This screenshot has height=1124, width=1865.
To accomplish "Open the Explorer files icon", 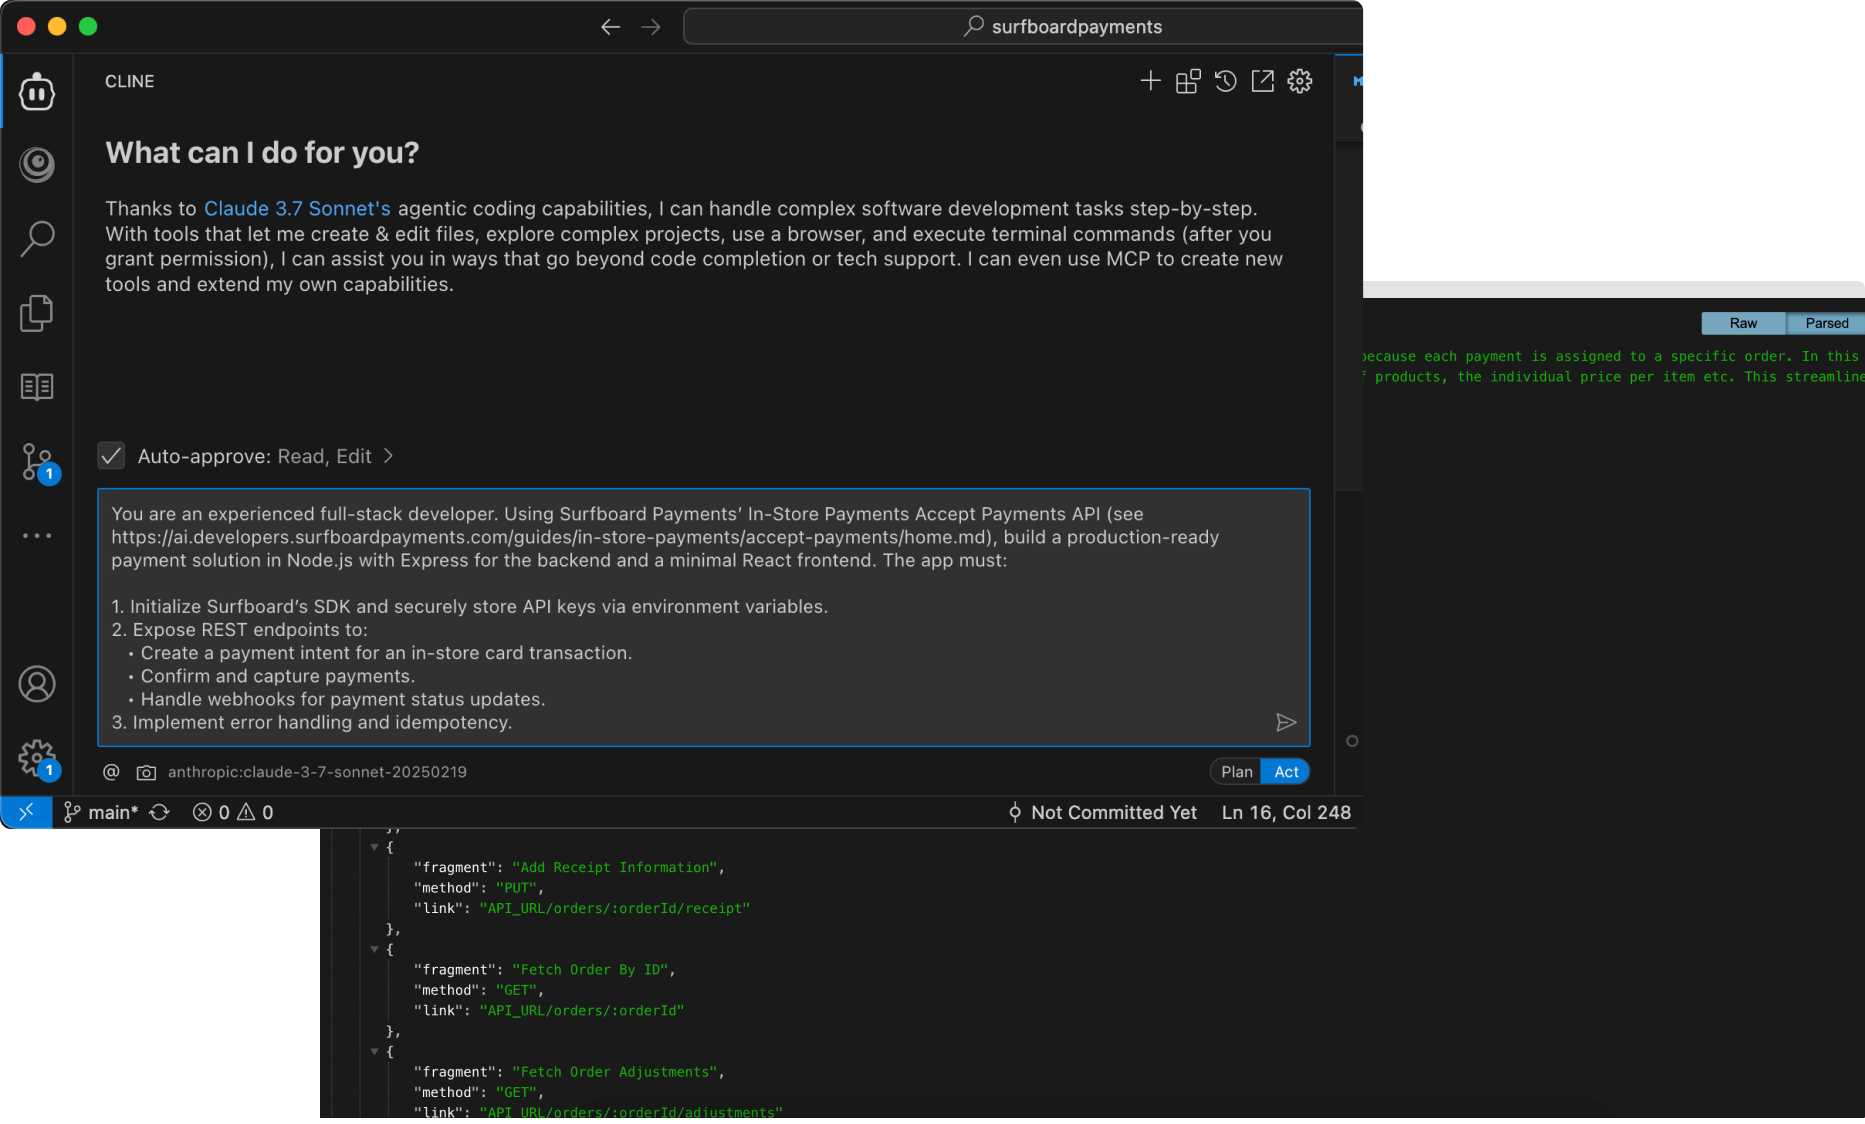I will tap(37, 313).
